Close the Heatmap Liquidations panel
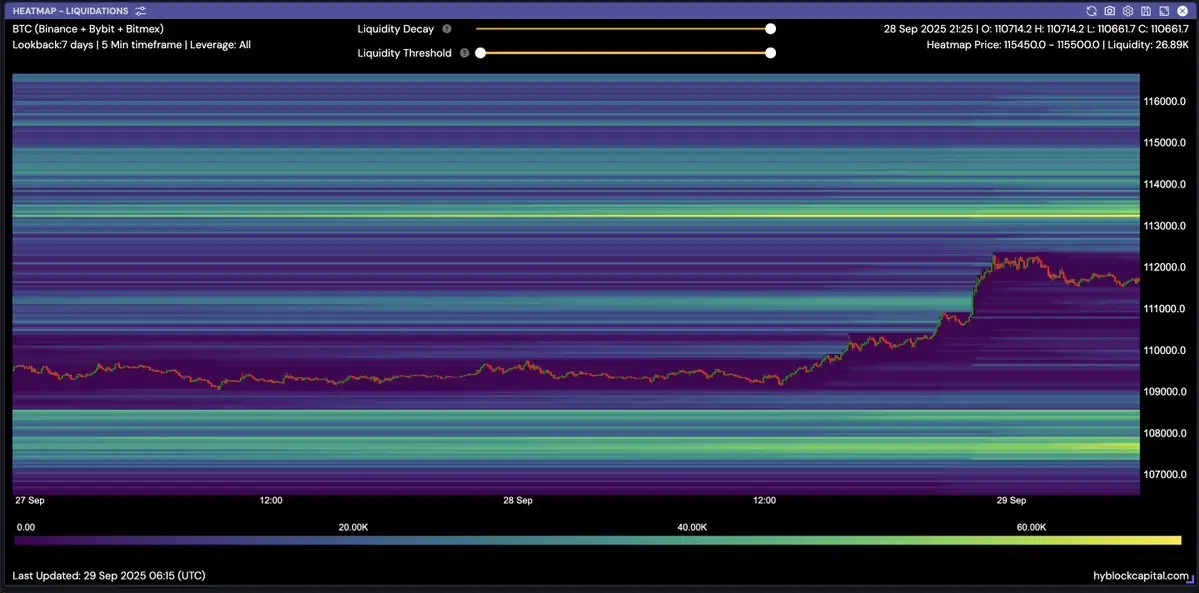The image size is (1199, 593). 1181,11
